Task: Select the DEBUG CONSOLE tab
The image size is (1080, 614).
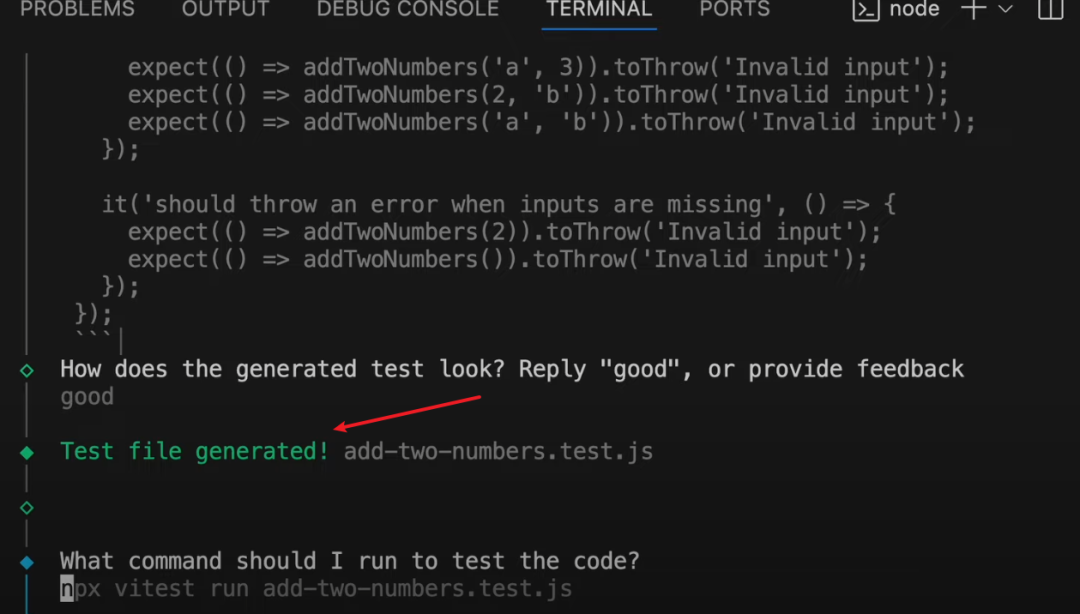Action: coord(407,9)
